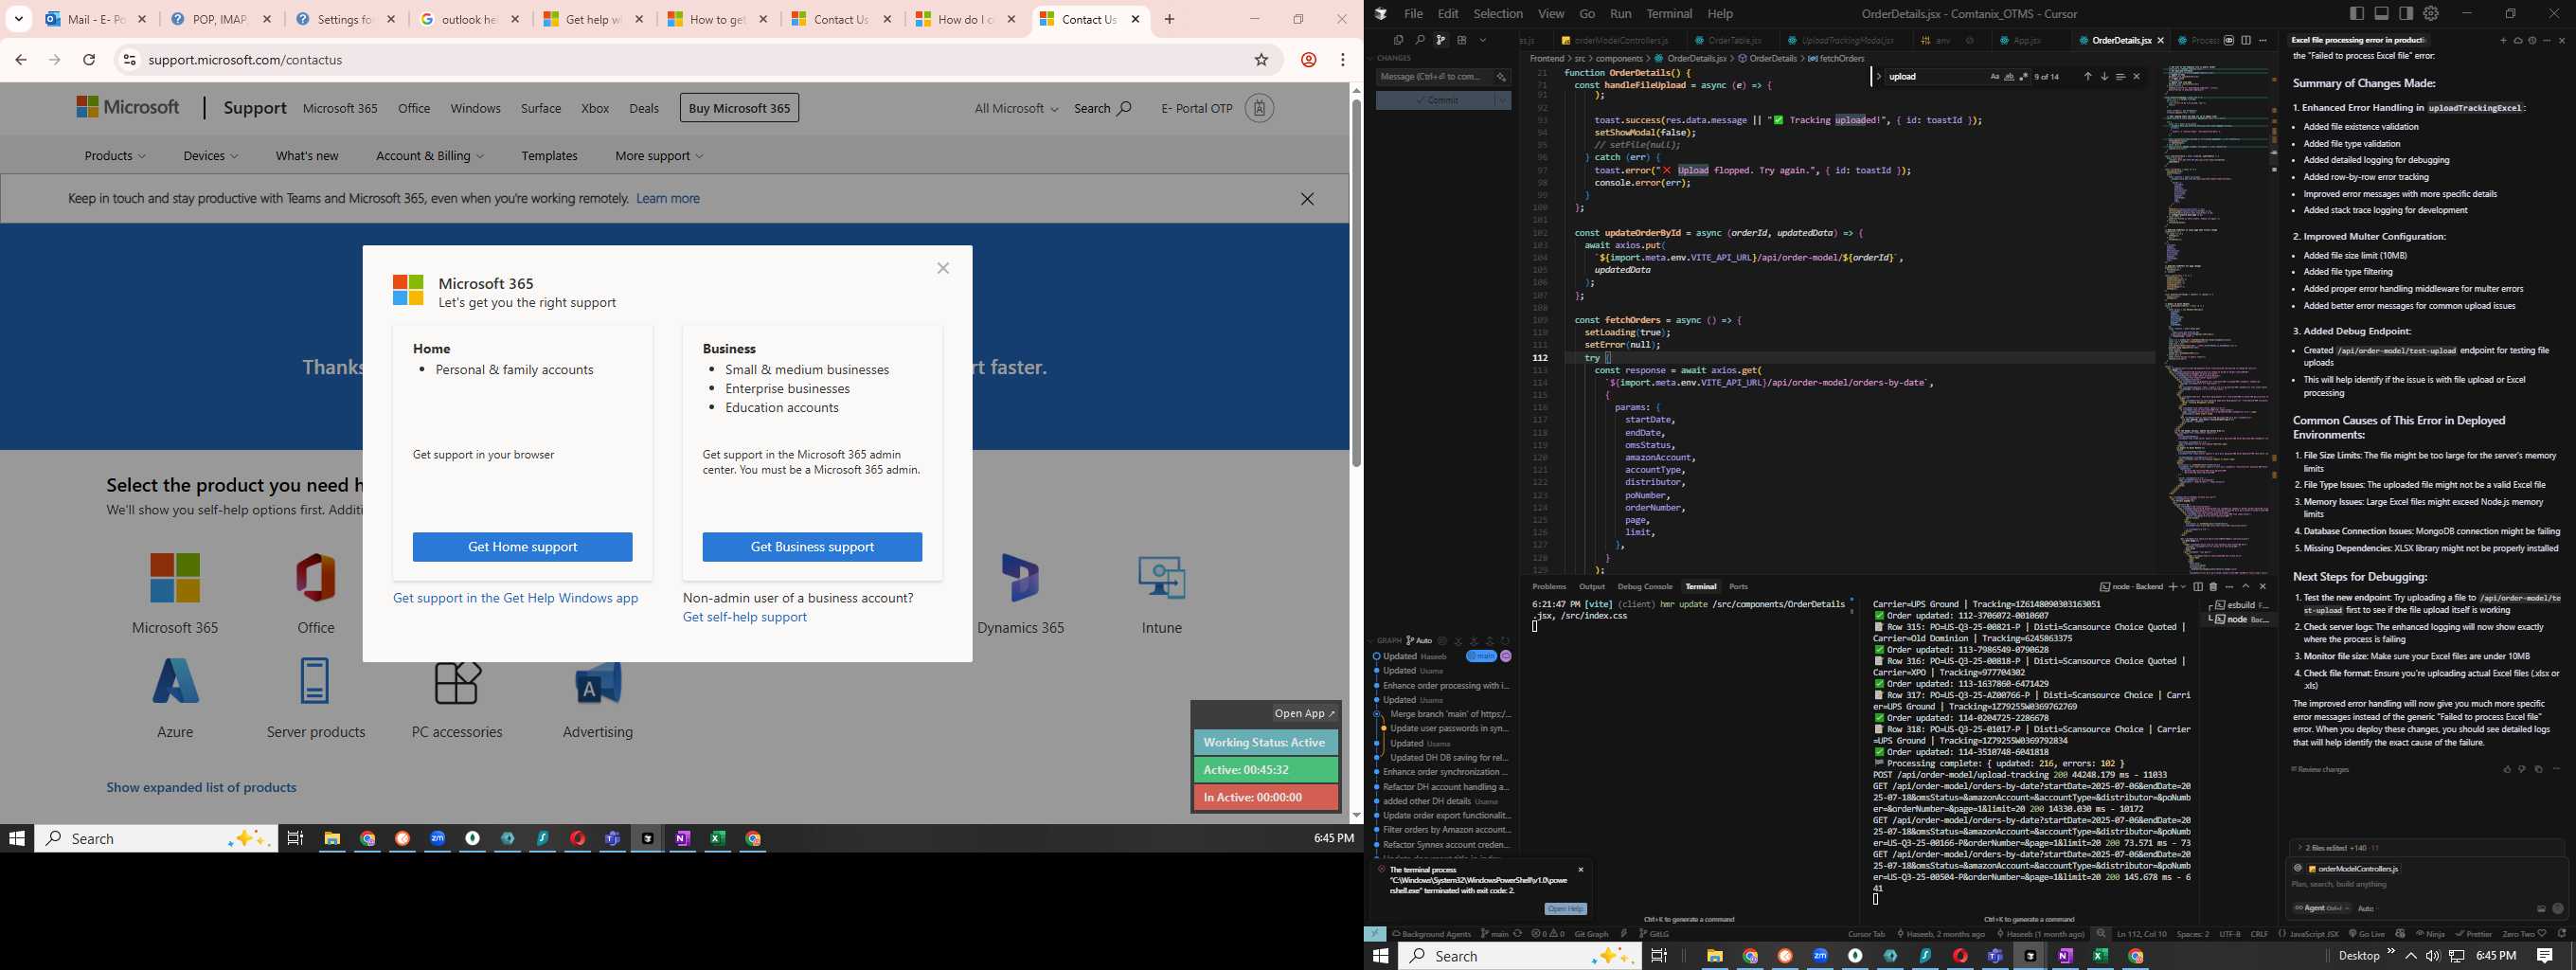Image resolution: width=2576 pixels, height=970 pixels.
Task: Select the Azure product icon
Action: [175, 682]
